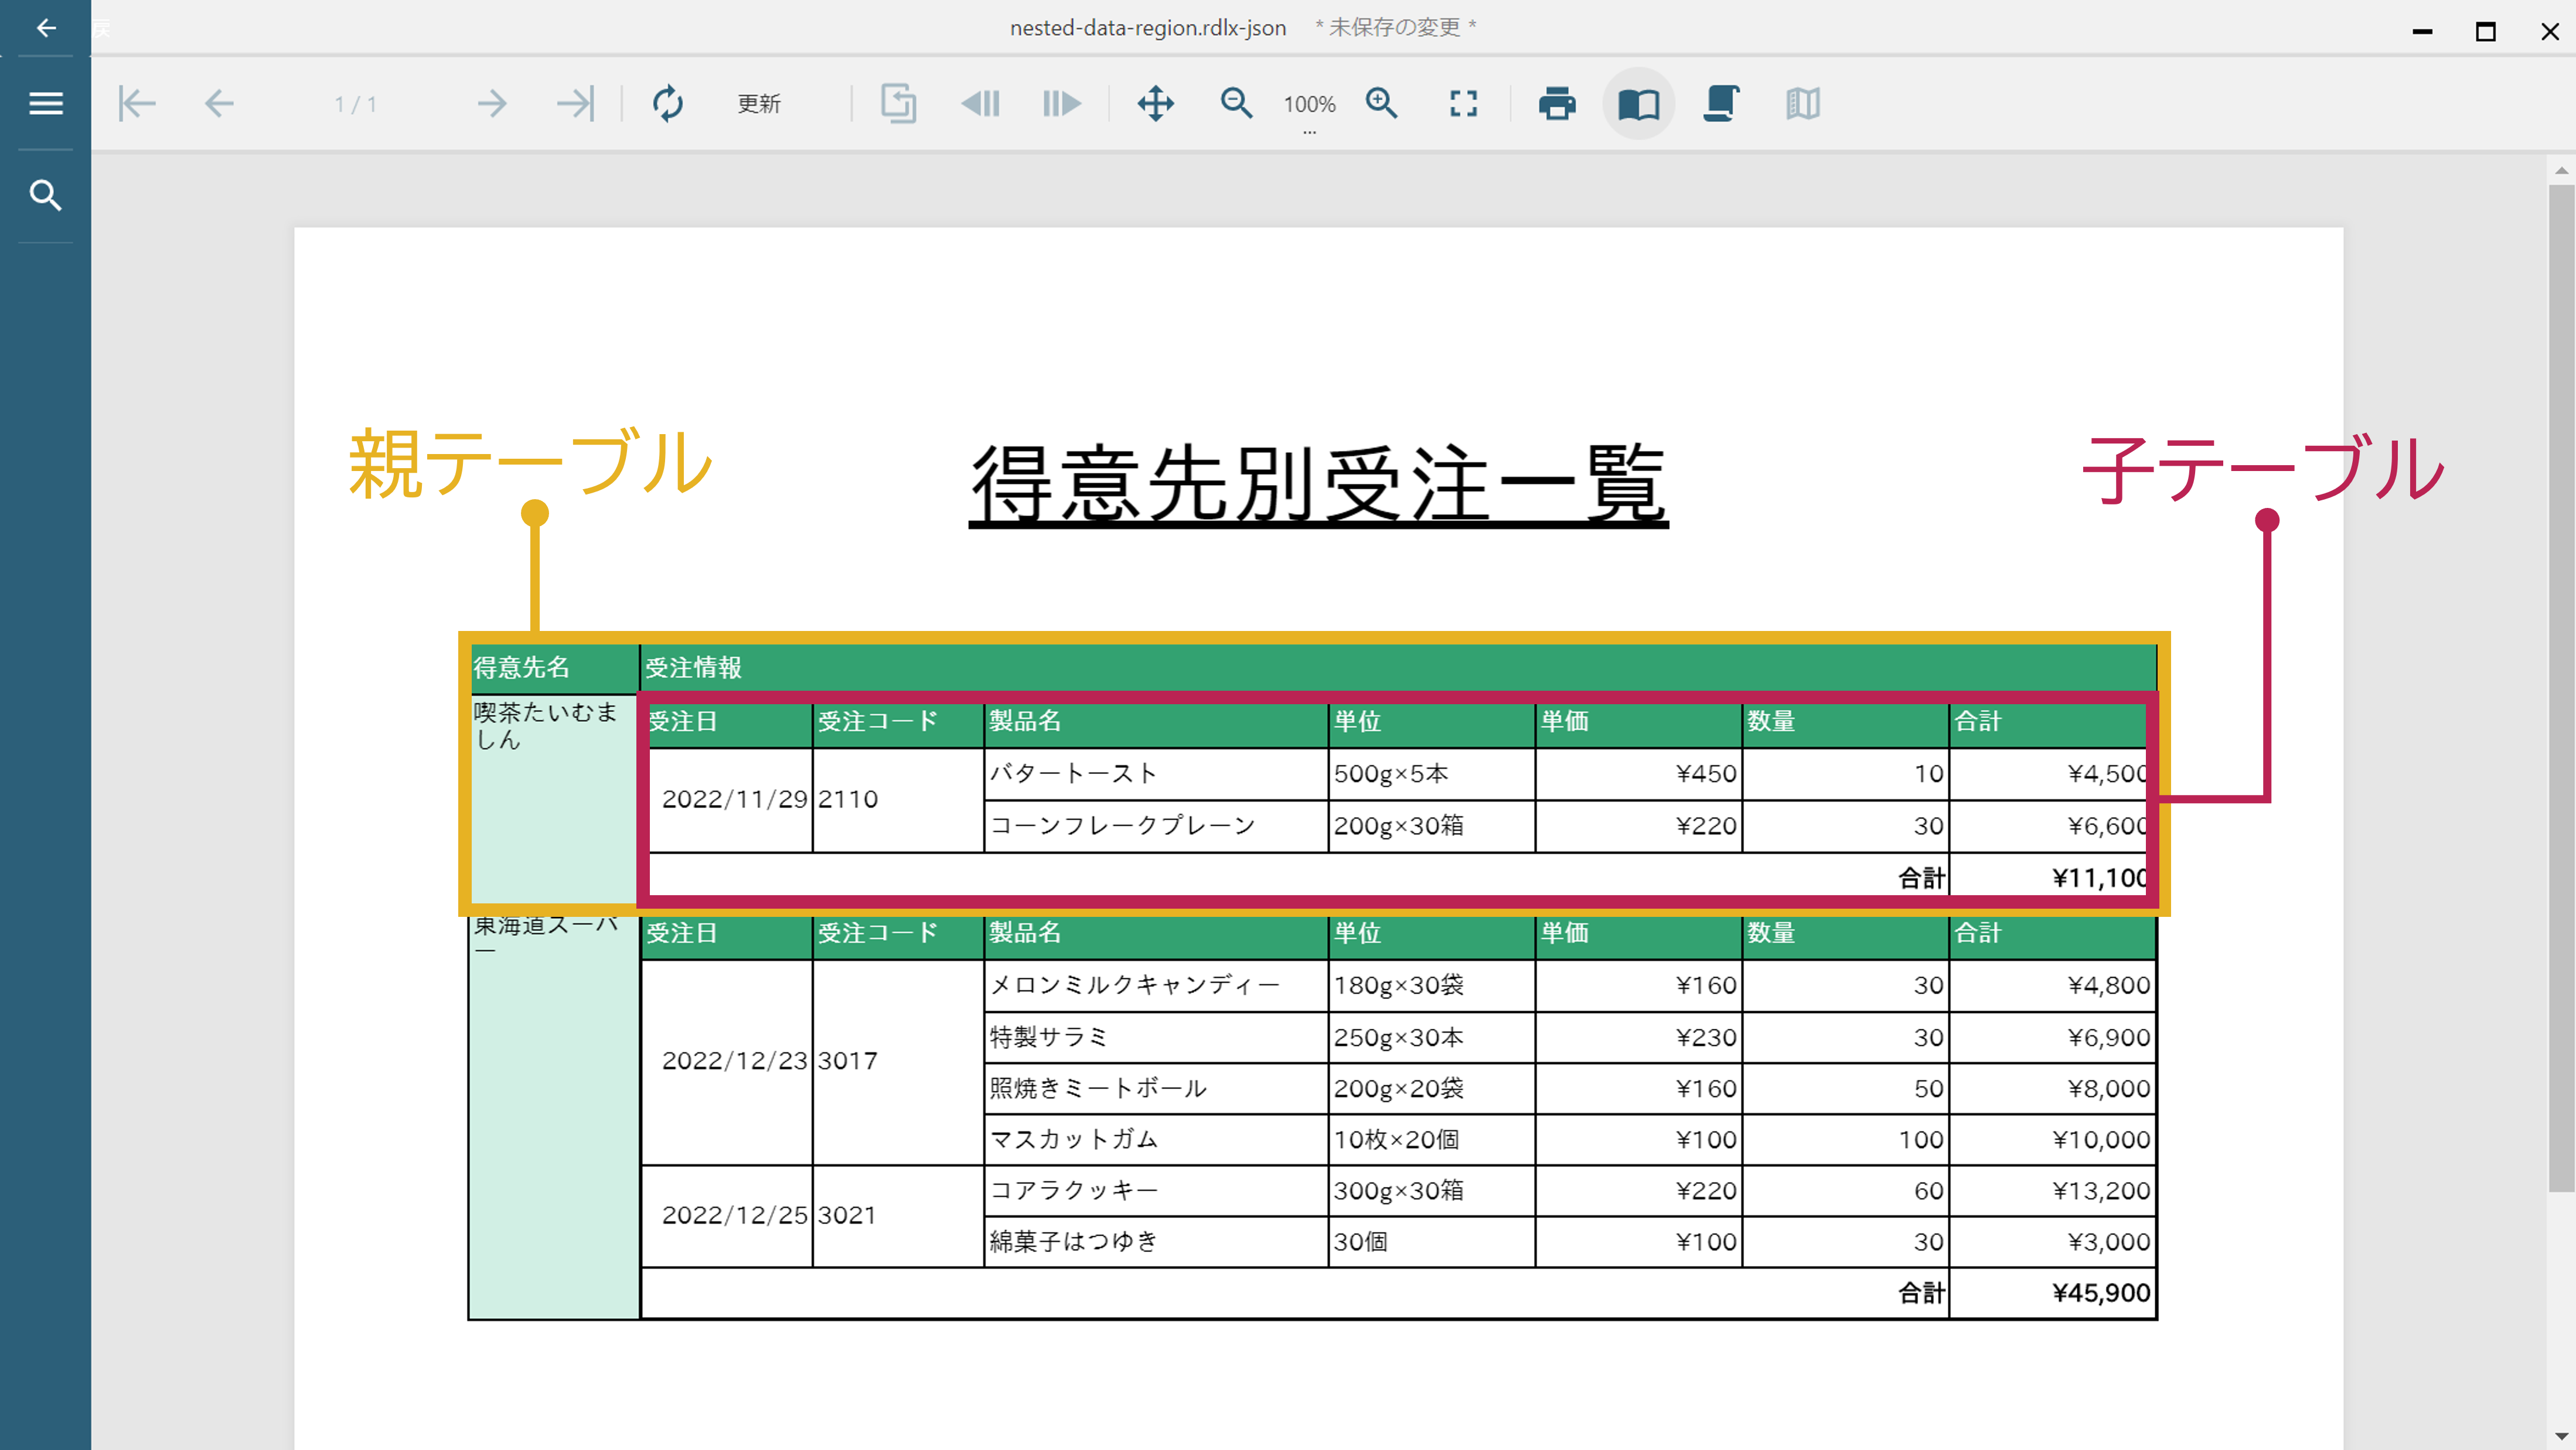Jump to the last page

(x=575, y=104)
